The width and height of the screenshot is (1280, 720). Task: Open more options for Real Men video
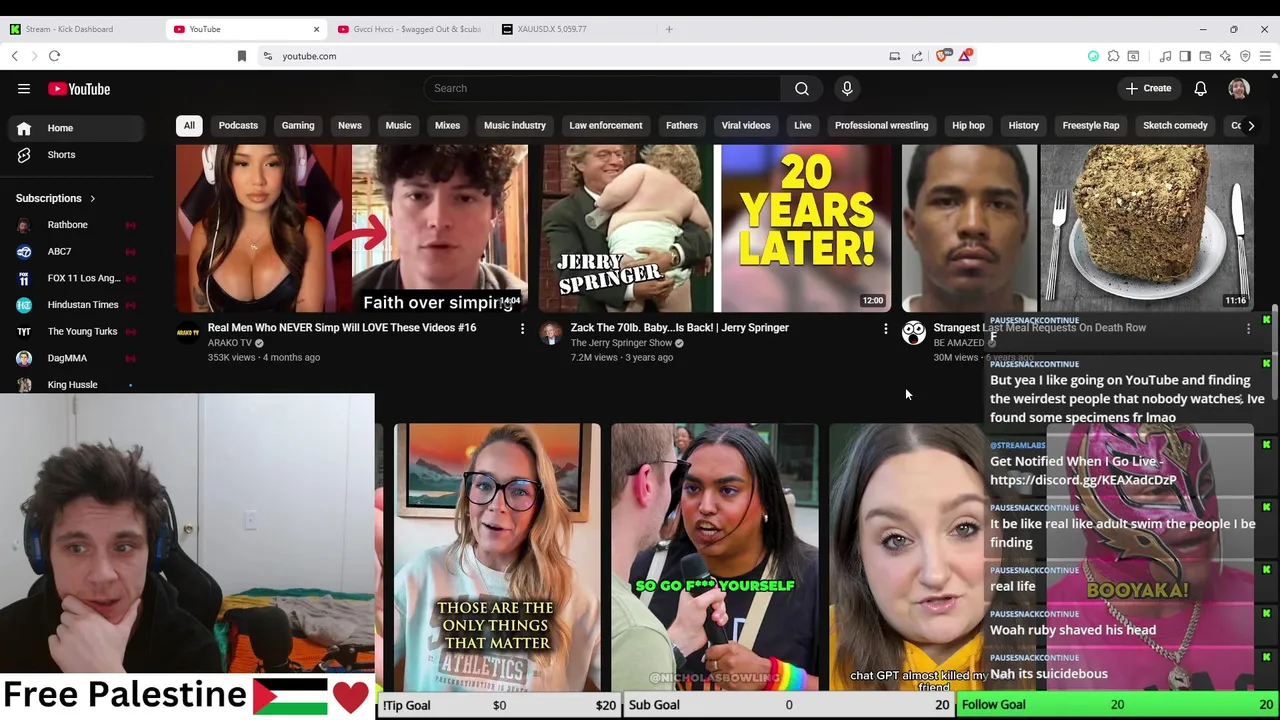tap(522, 328)
